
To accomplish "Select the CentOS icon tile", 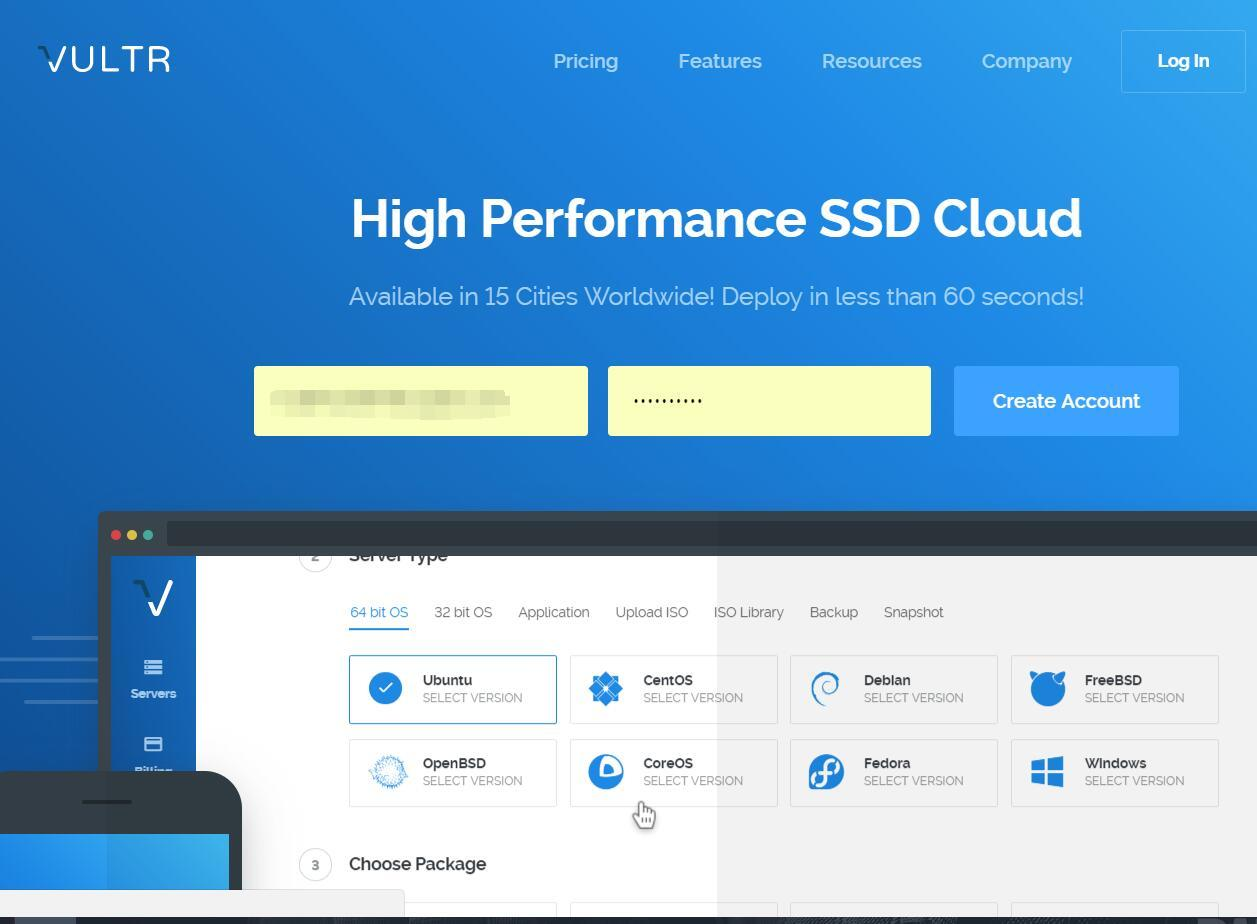I will 606,688.
